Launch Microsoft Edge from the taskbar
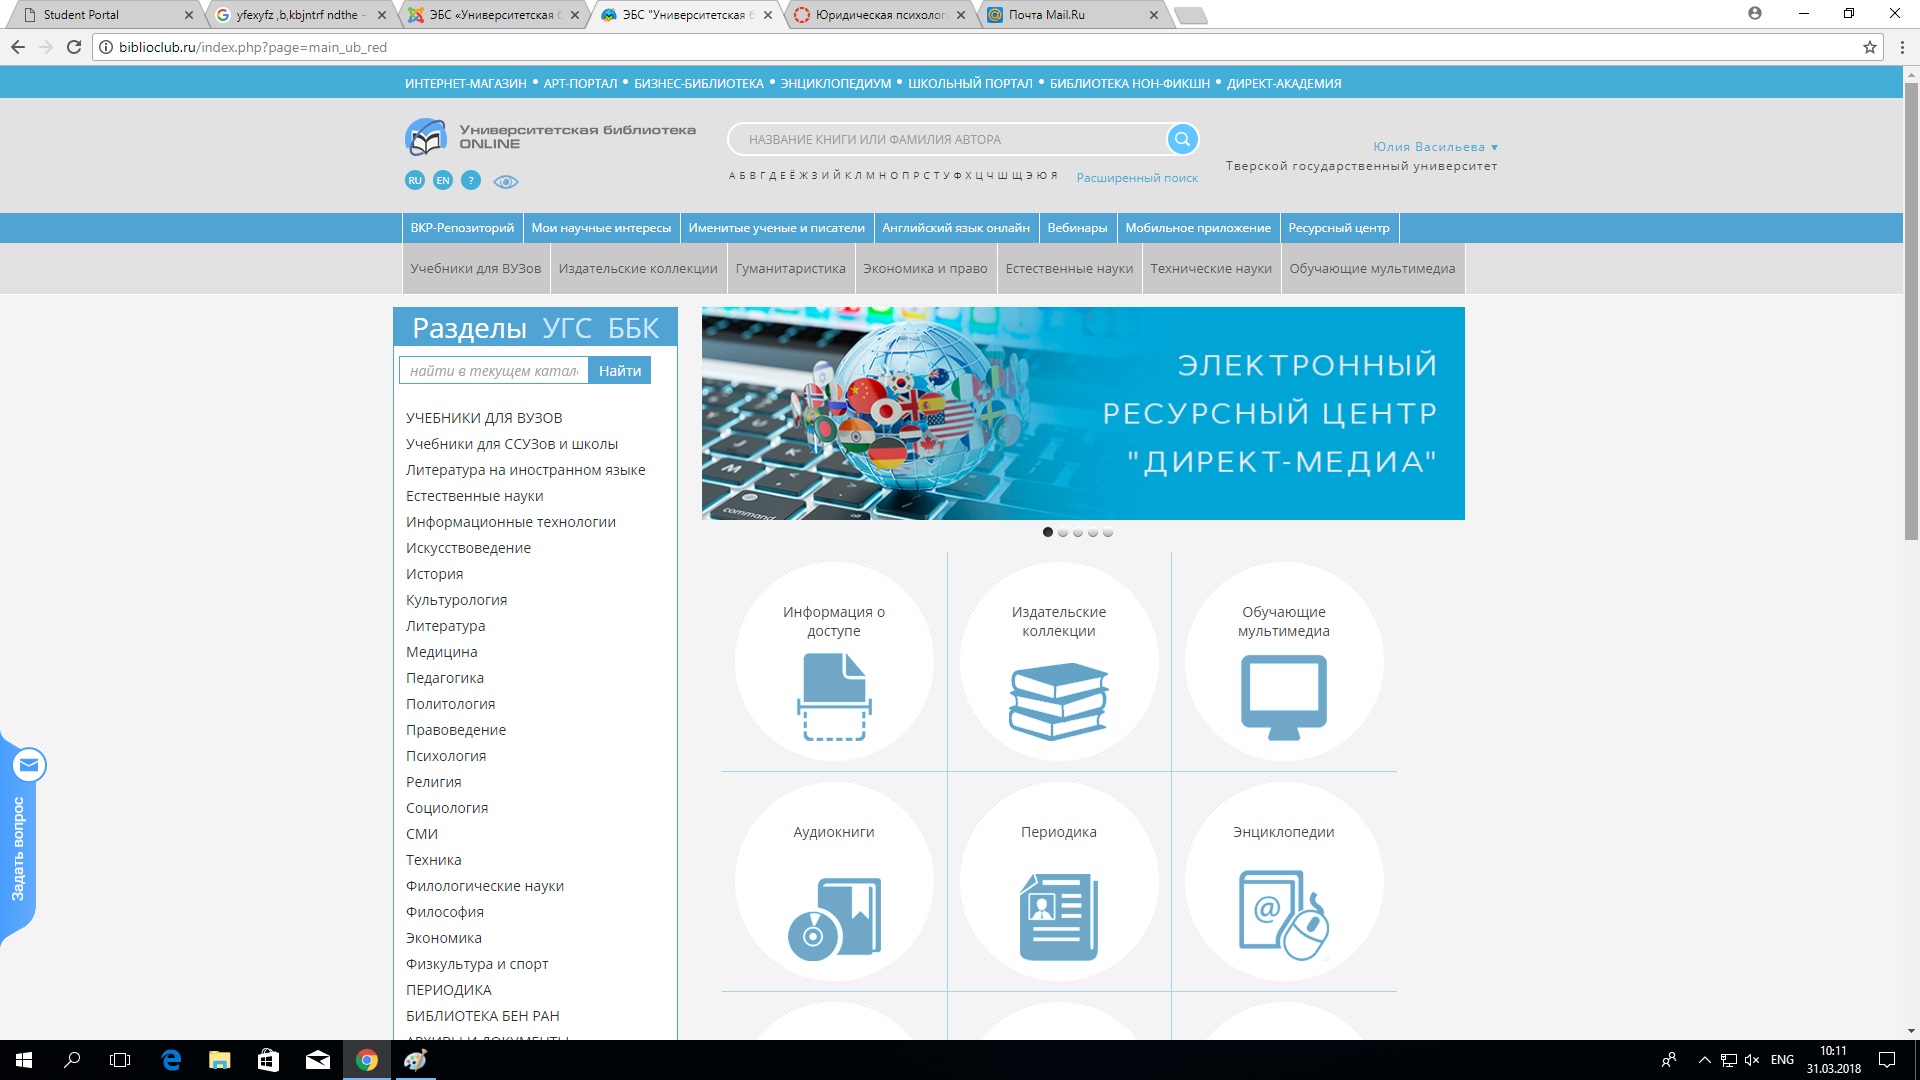 coord(171,1060)
